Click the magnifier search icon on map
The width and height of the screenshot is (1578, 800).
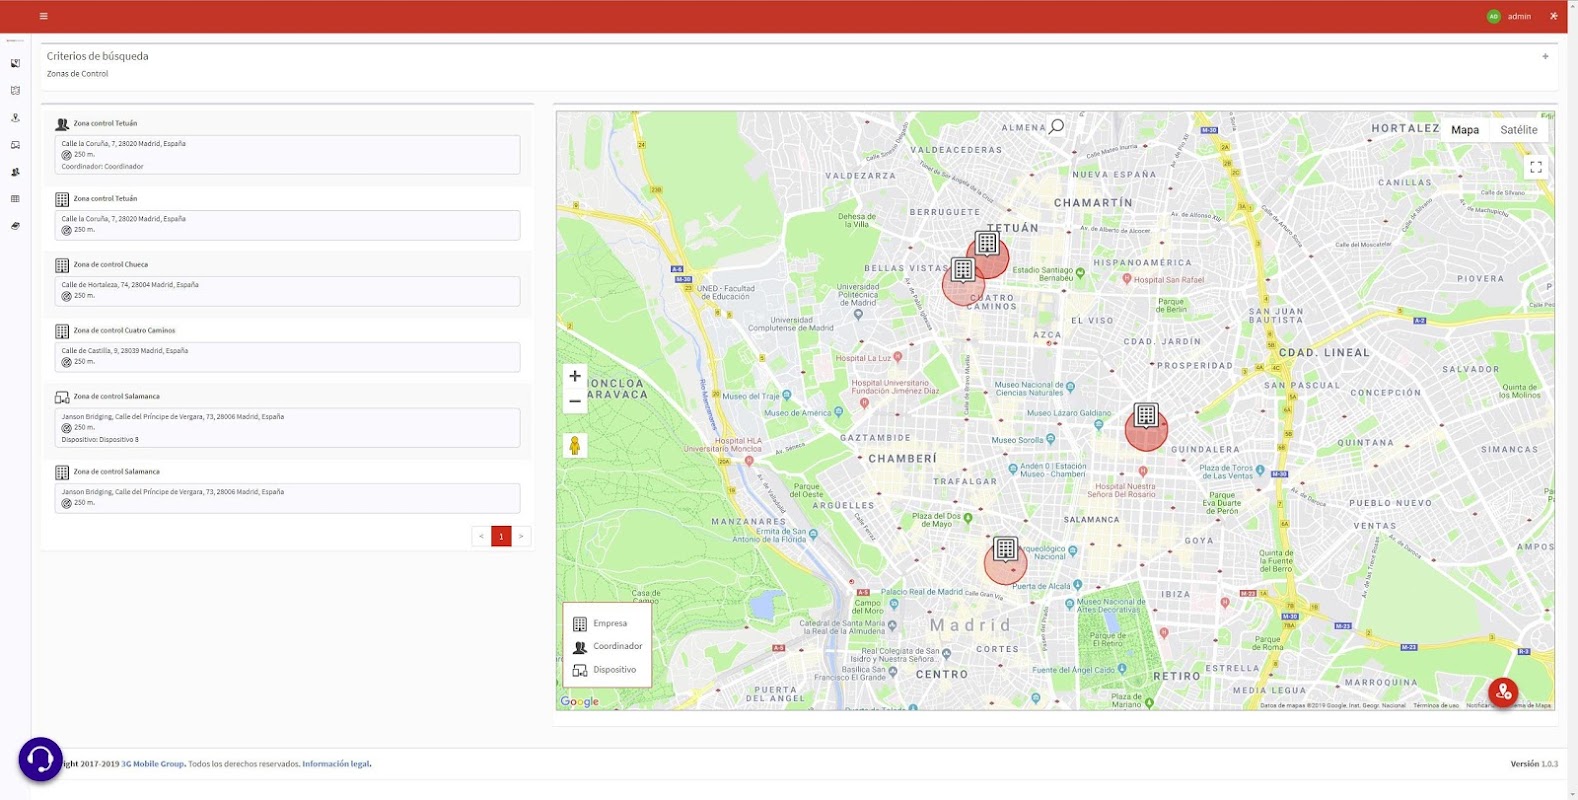pos(1056,126)
